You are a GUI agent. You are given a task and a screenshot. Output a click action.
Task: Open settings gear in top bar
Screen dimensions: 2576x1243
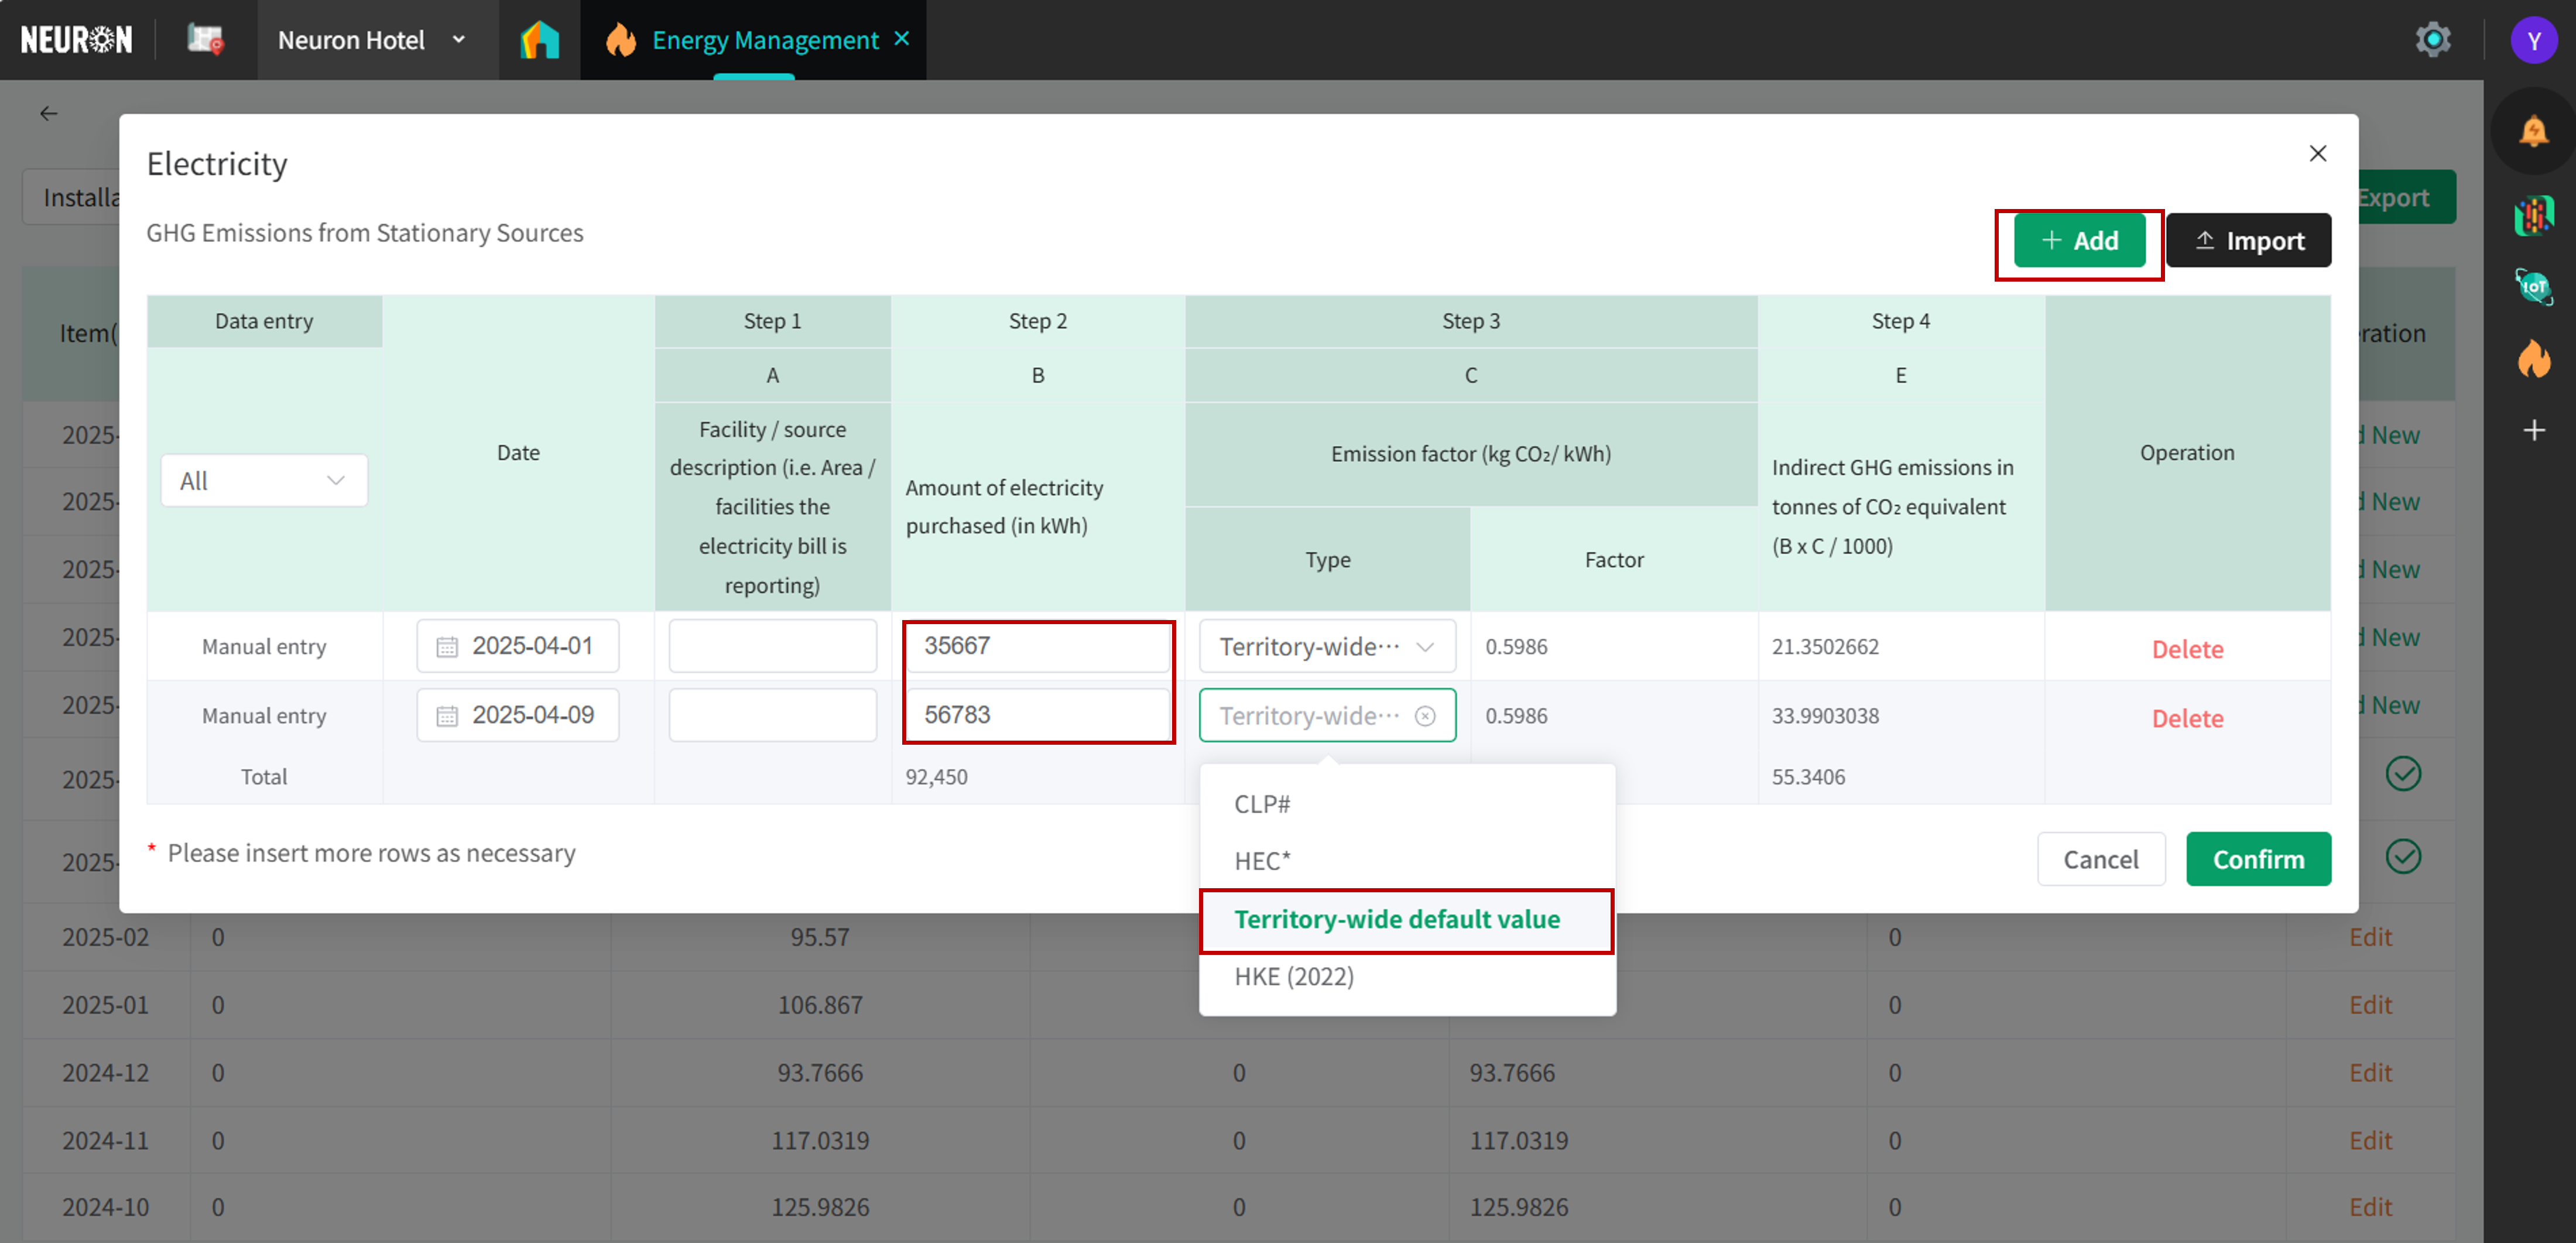(2432, 40)
